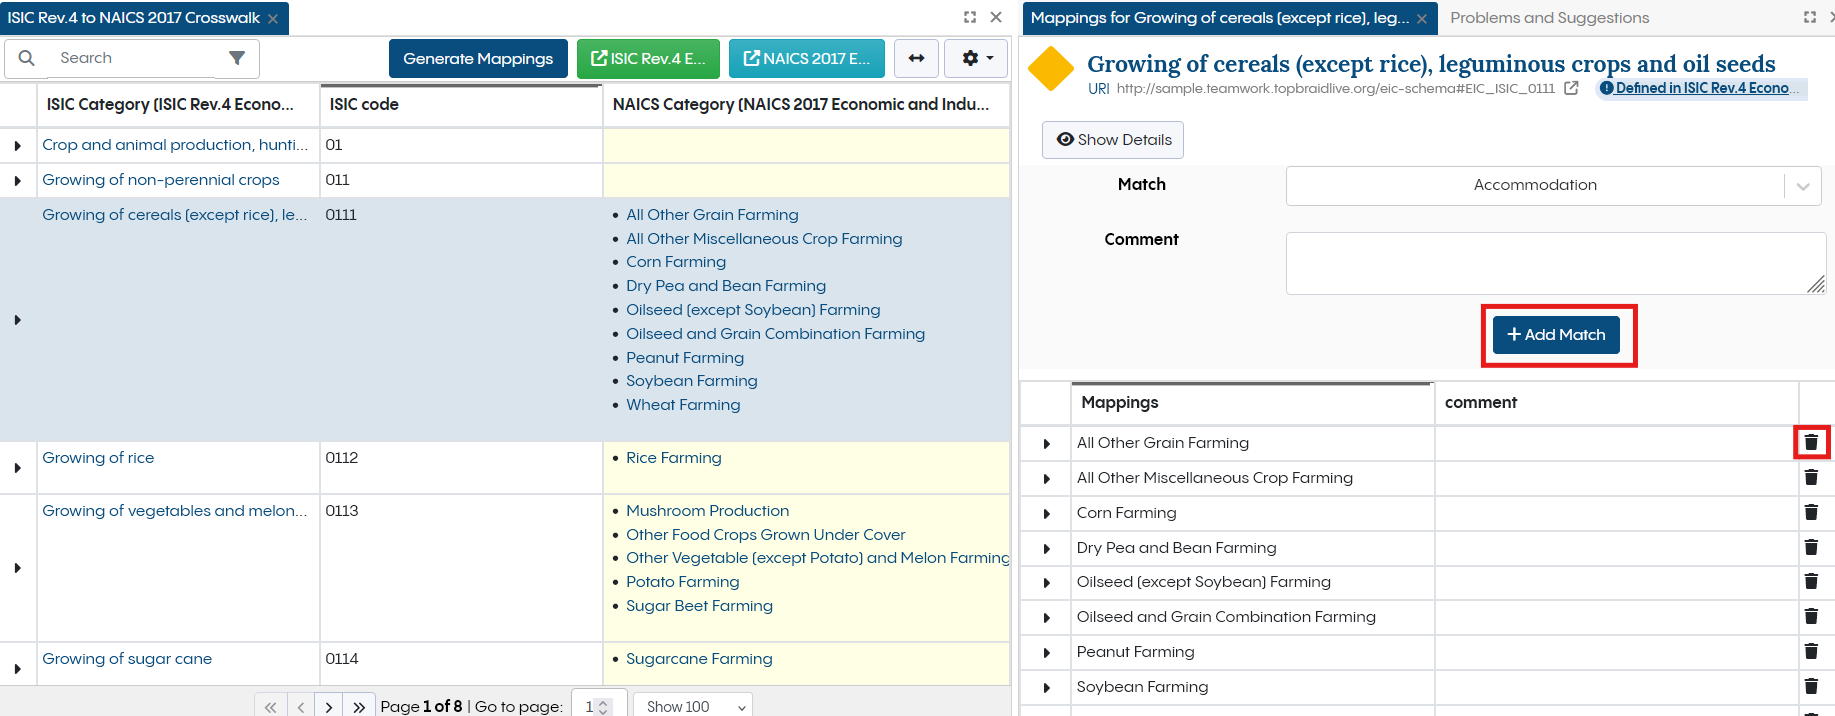This screenshot has height=716, width=1835.
Task: Close the ISIC Rev.4 to NAICS 2017 Crosswalk tab
Action: [273, 19]
